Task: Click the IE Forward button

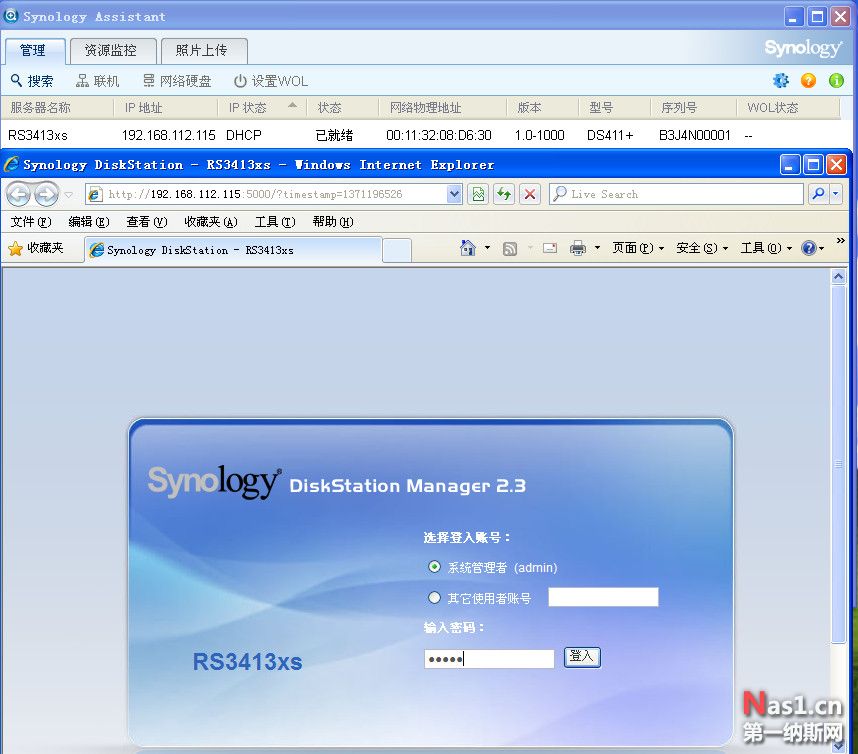Action: click(x=47, y=194)
